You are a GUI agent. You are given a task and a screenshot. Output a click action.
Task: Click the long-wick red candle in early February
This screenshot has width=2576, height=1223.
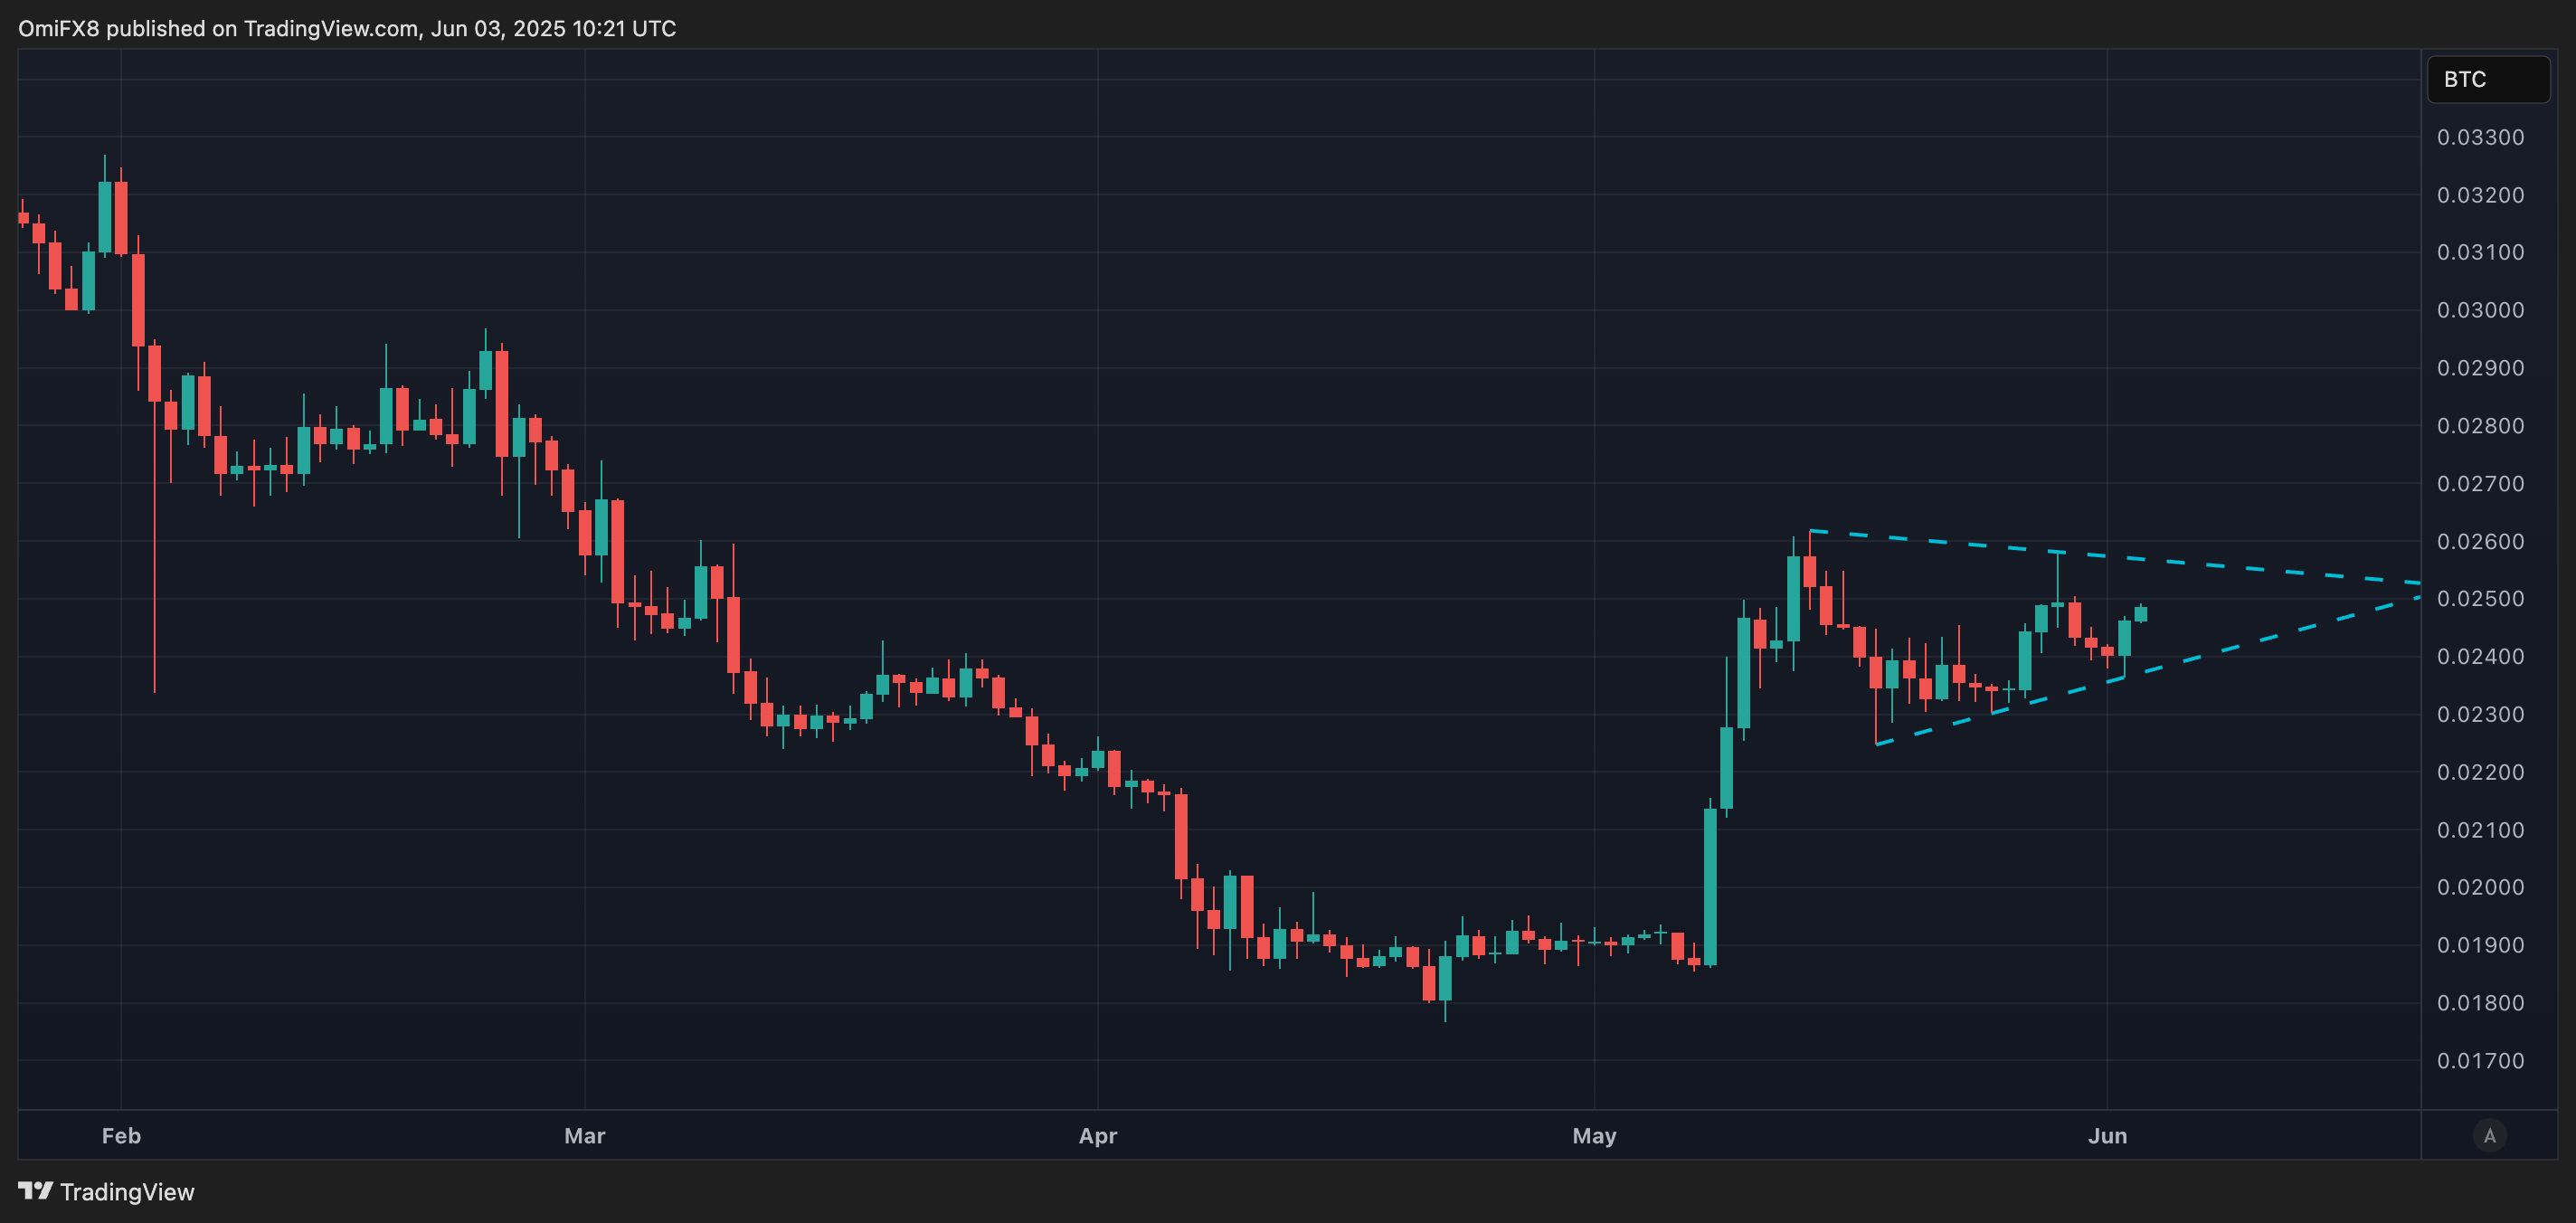[x=154, y=375]
